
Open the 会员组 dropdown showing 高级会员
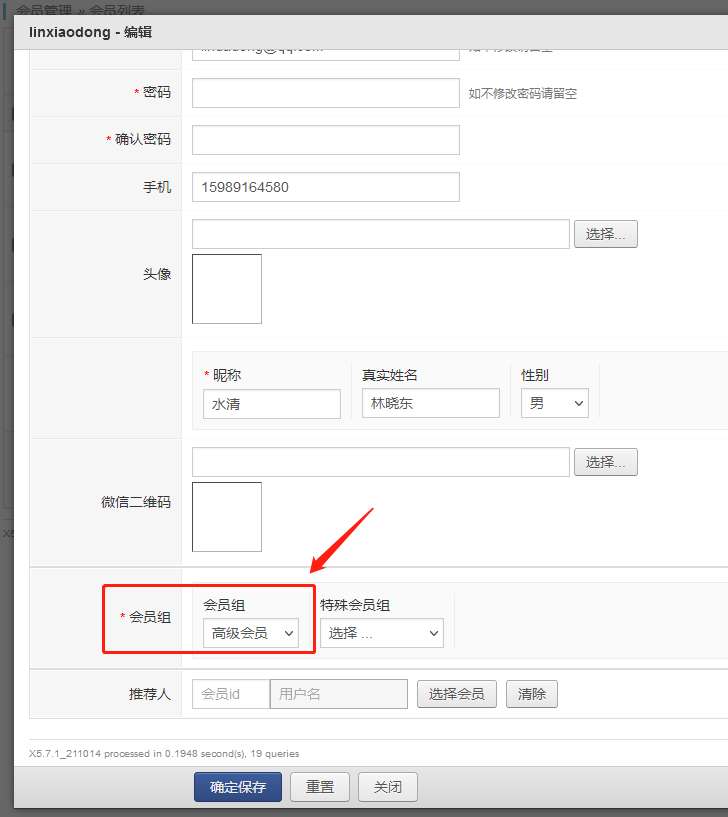point(250,633)
